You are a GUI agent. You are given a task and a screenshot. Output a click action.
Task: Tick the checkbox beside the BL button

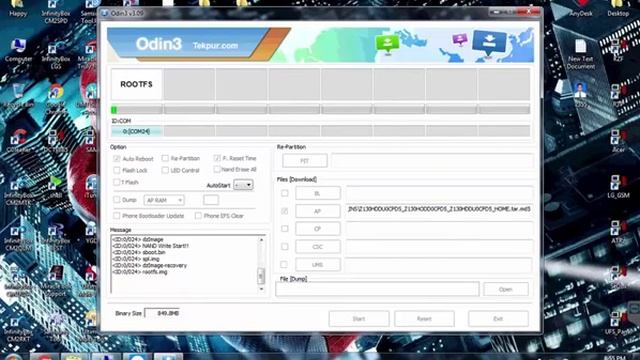point(284,193)
